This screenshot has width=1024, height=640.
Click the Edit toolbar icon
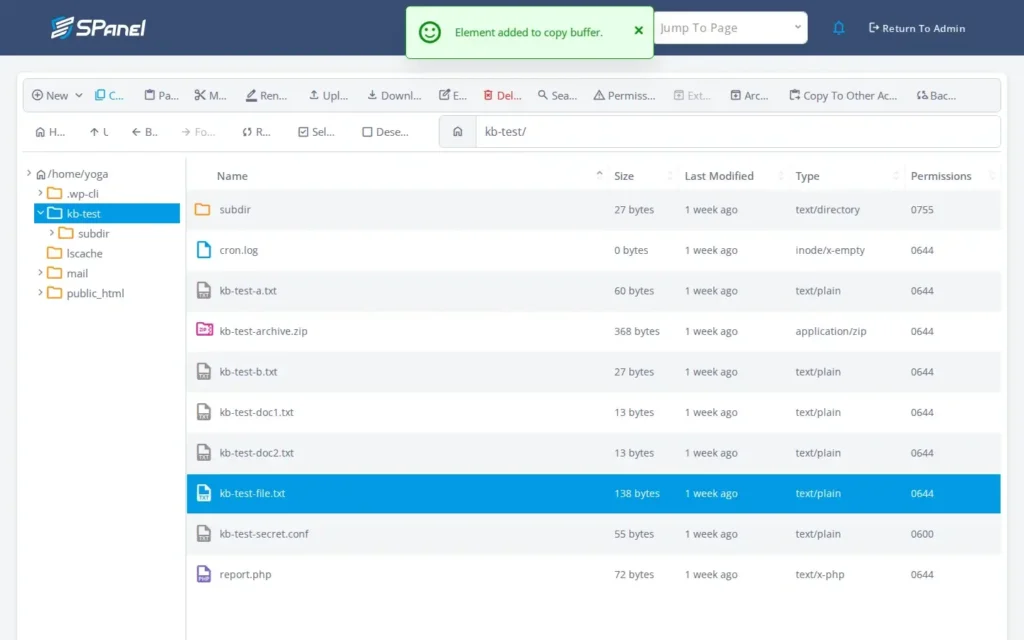(x=444, y=95)
